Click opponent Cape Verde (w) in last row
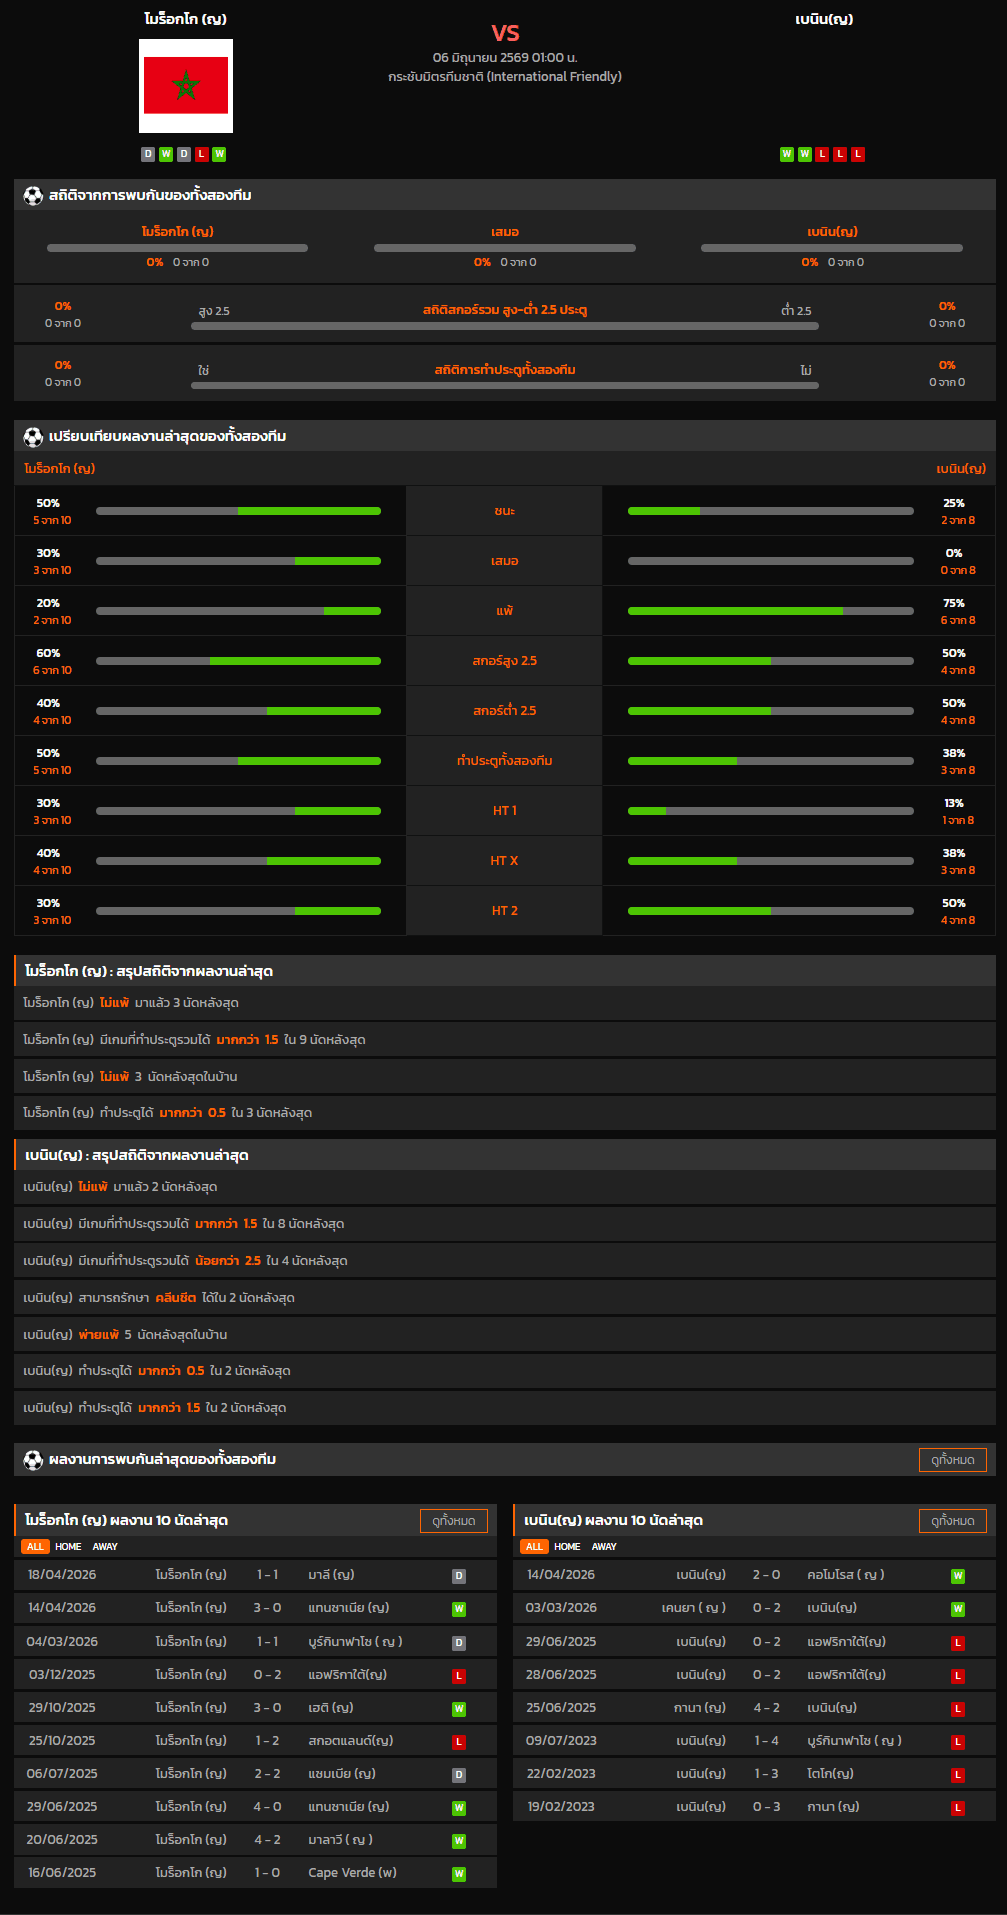The width and height of the screenshot is (1007, 1915). click(352, 1873)
